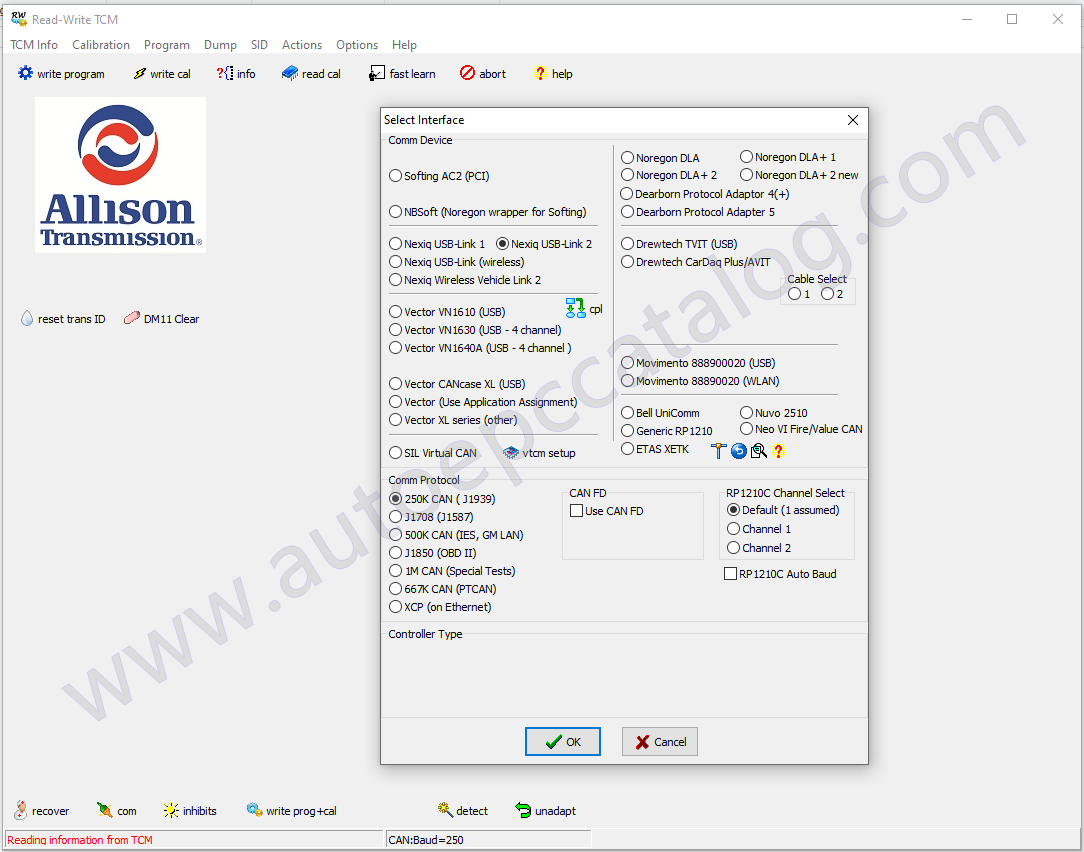Select Vector CANcase XL (USB)
Image resolution: width=1084 pixels, height=852 pixels.
[x=395, y=383]
